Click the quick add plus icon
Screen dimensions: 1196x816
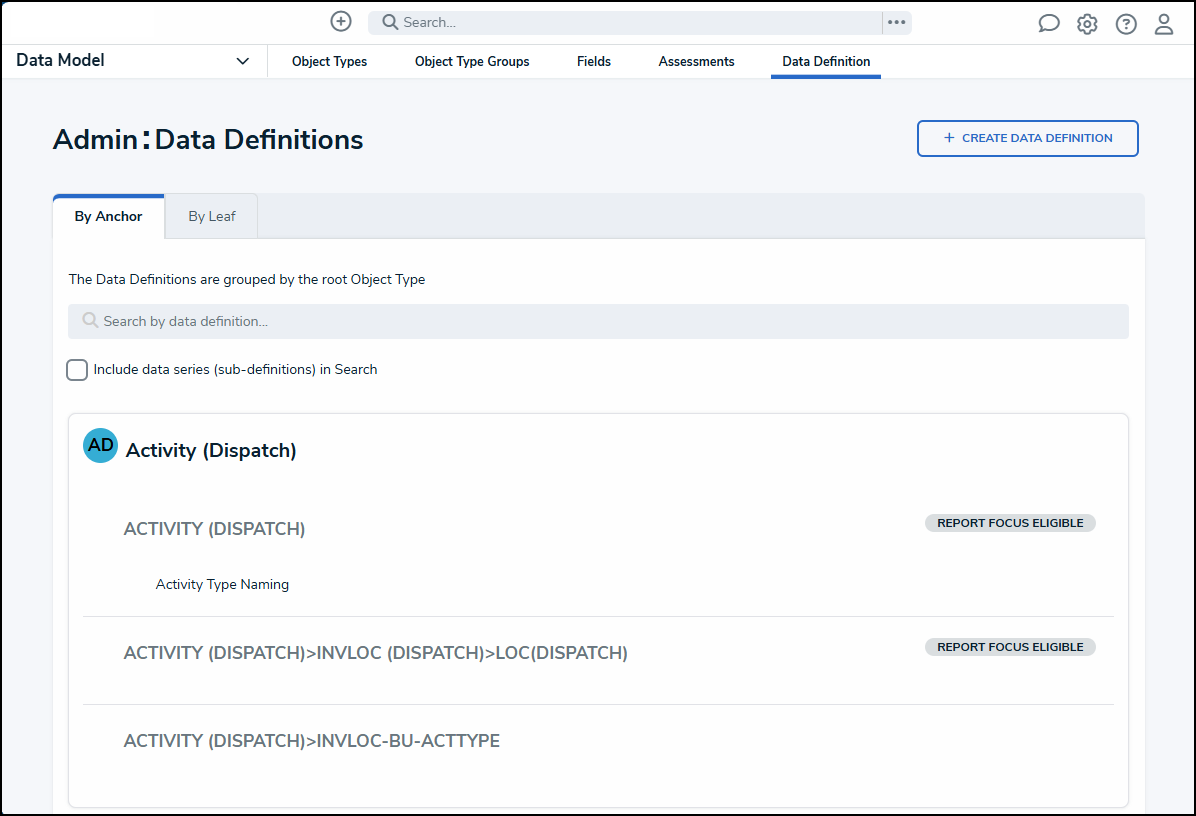(341, 22)
